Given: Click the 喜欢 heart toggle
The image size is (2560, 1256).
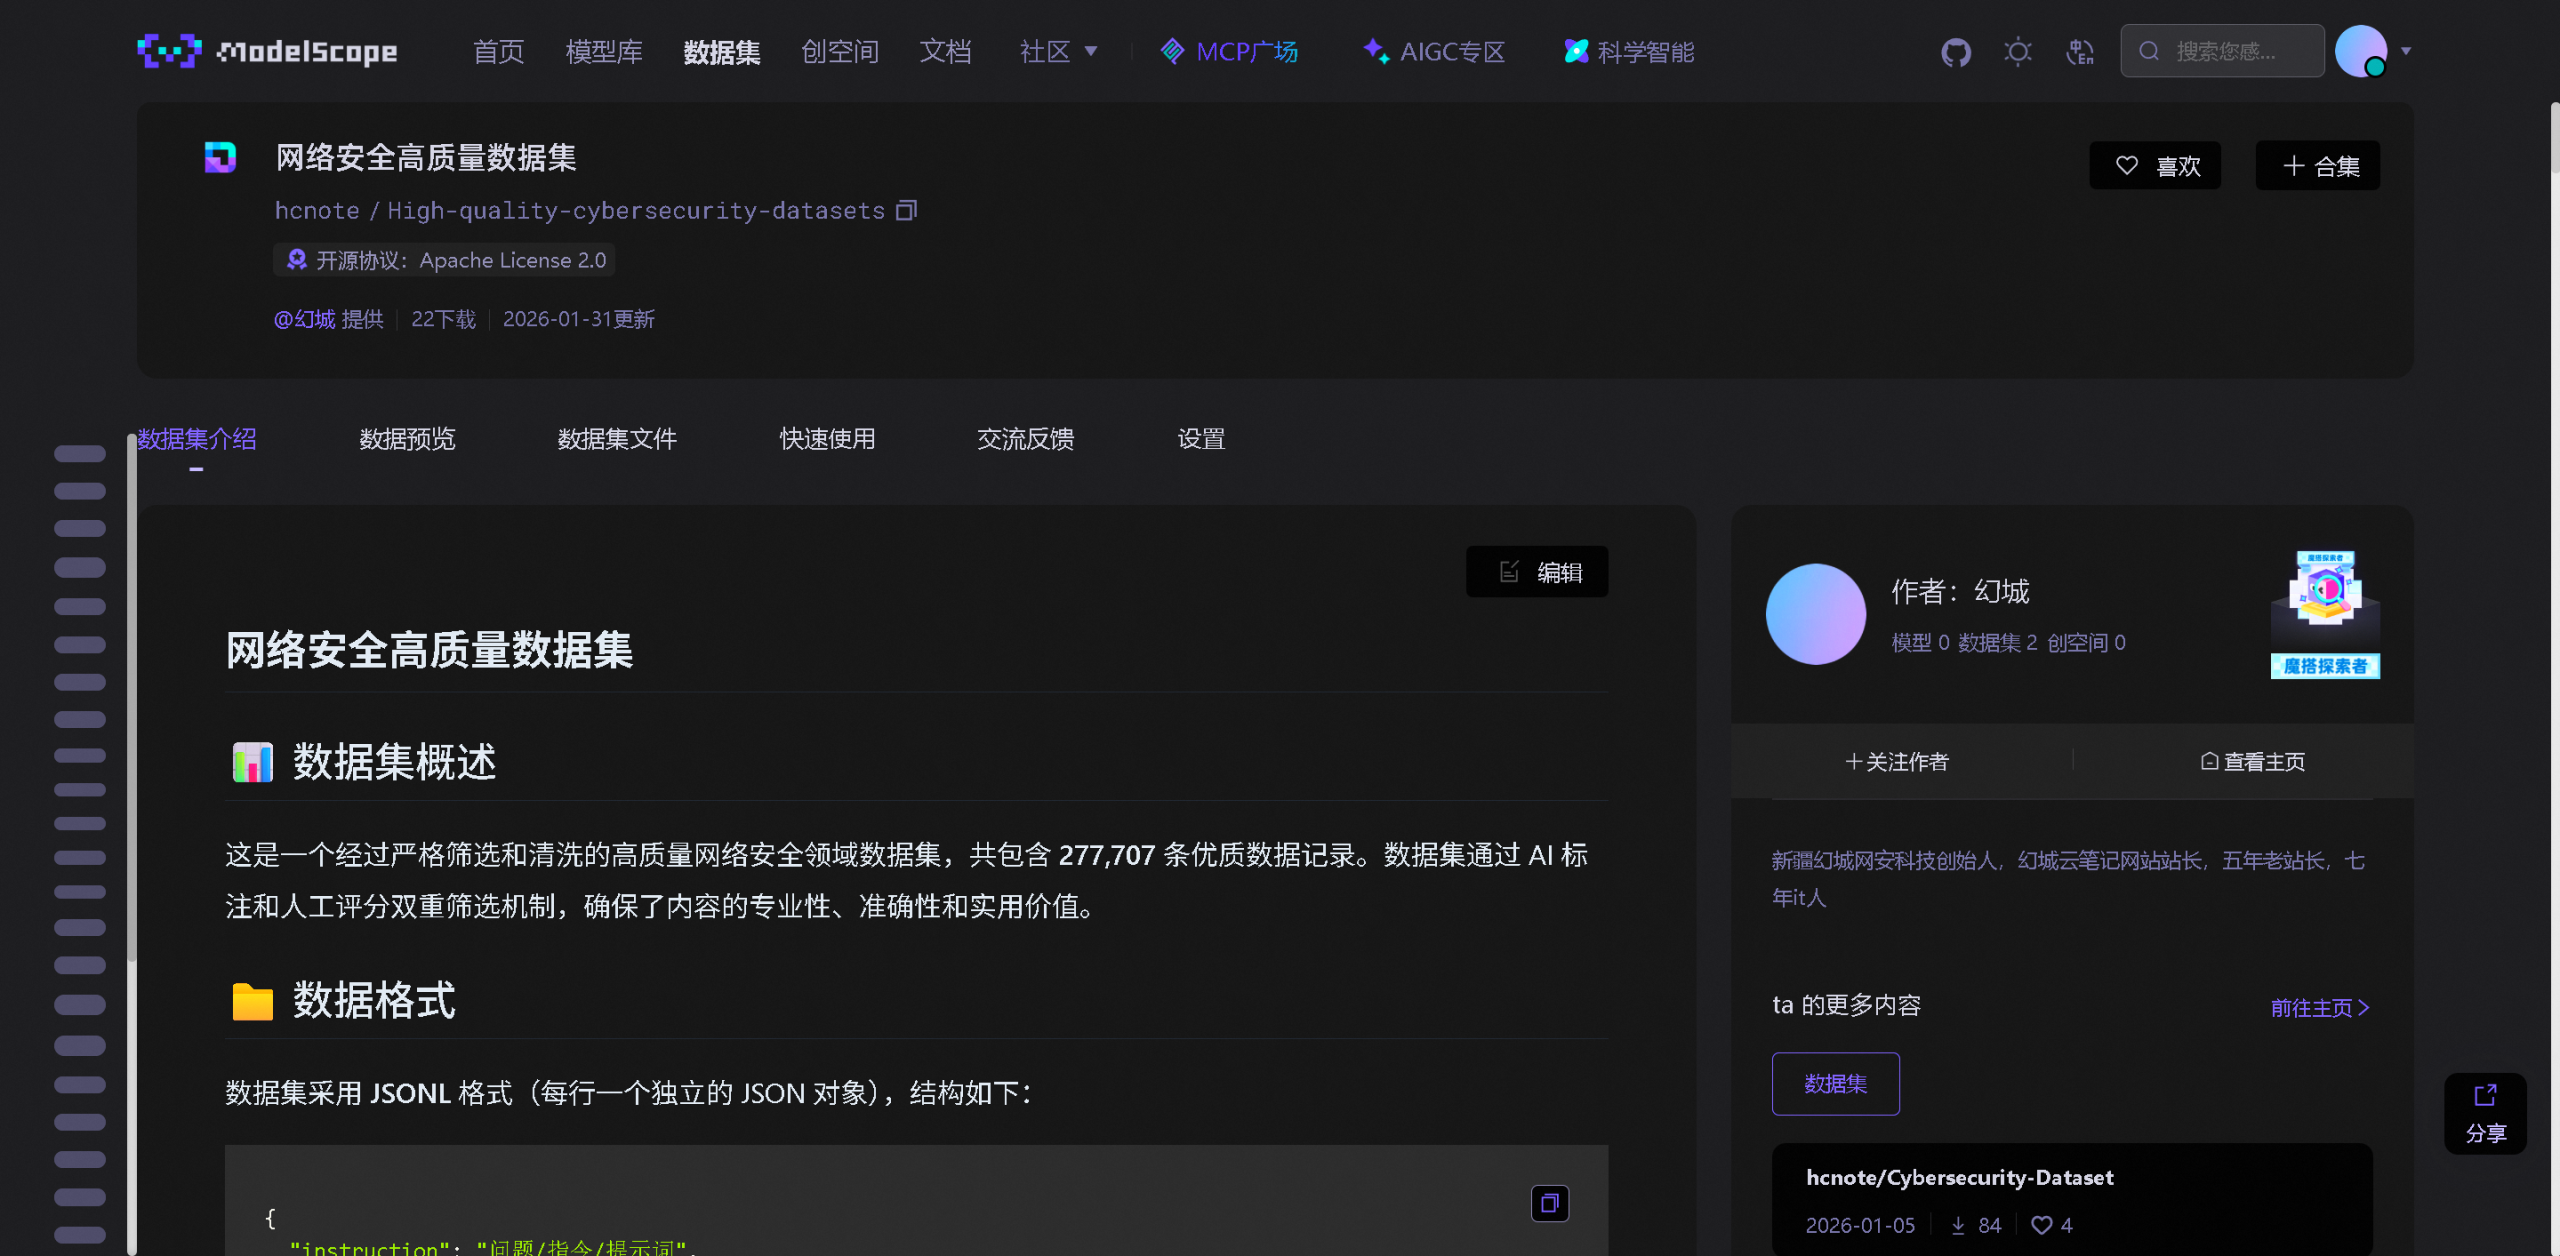Looking at the screenshot, I should pyautogui.click(x=2154, y=165).
